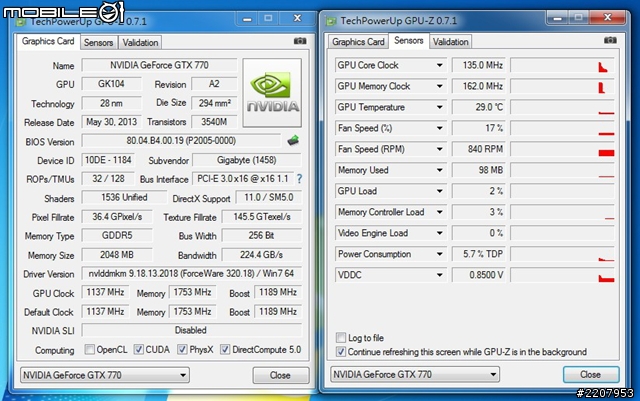
Task: Click the 29.0 °C temperature reading
Action: pyautogui.click(x=478, y=107)
